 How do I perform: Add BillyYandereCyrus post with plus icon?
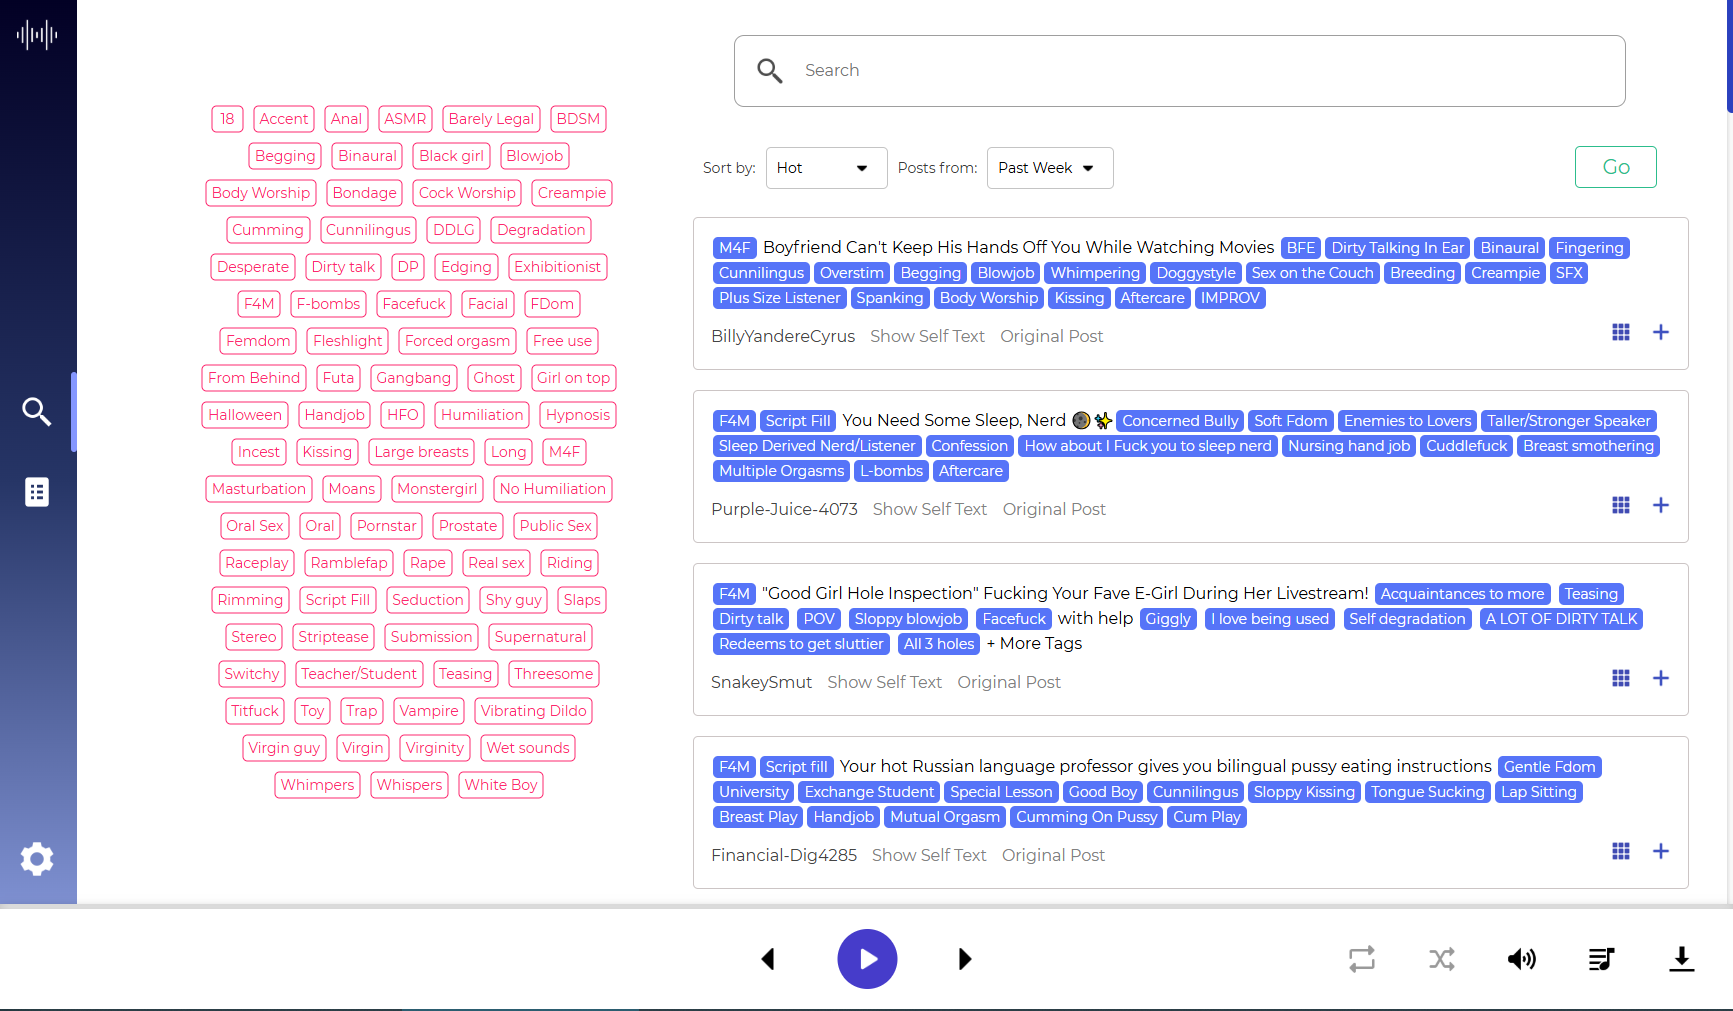(x=1661, y=332)
